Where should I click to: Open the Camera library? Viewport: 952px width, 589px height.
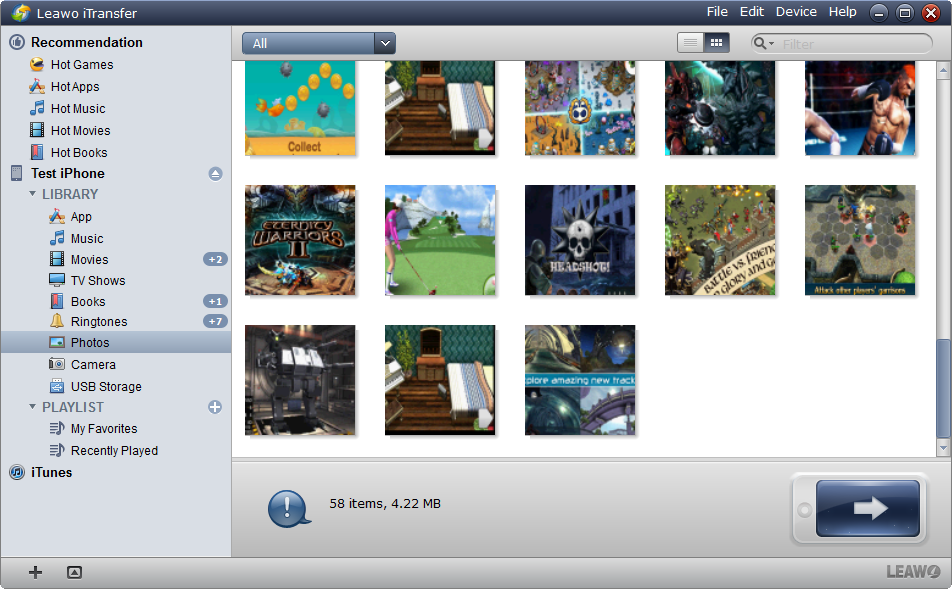coord(93,364)
